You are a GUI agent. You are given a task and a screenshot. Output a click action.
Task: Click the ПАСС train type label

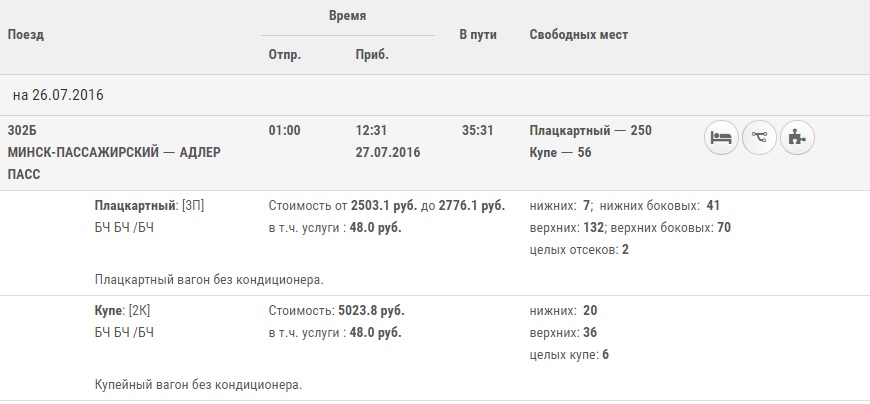pyautogui.click(x=24, y=174)
